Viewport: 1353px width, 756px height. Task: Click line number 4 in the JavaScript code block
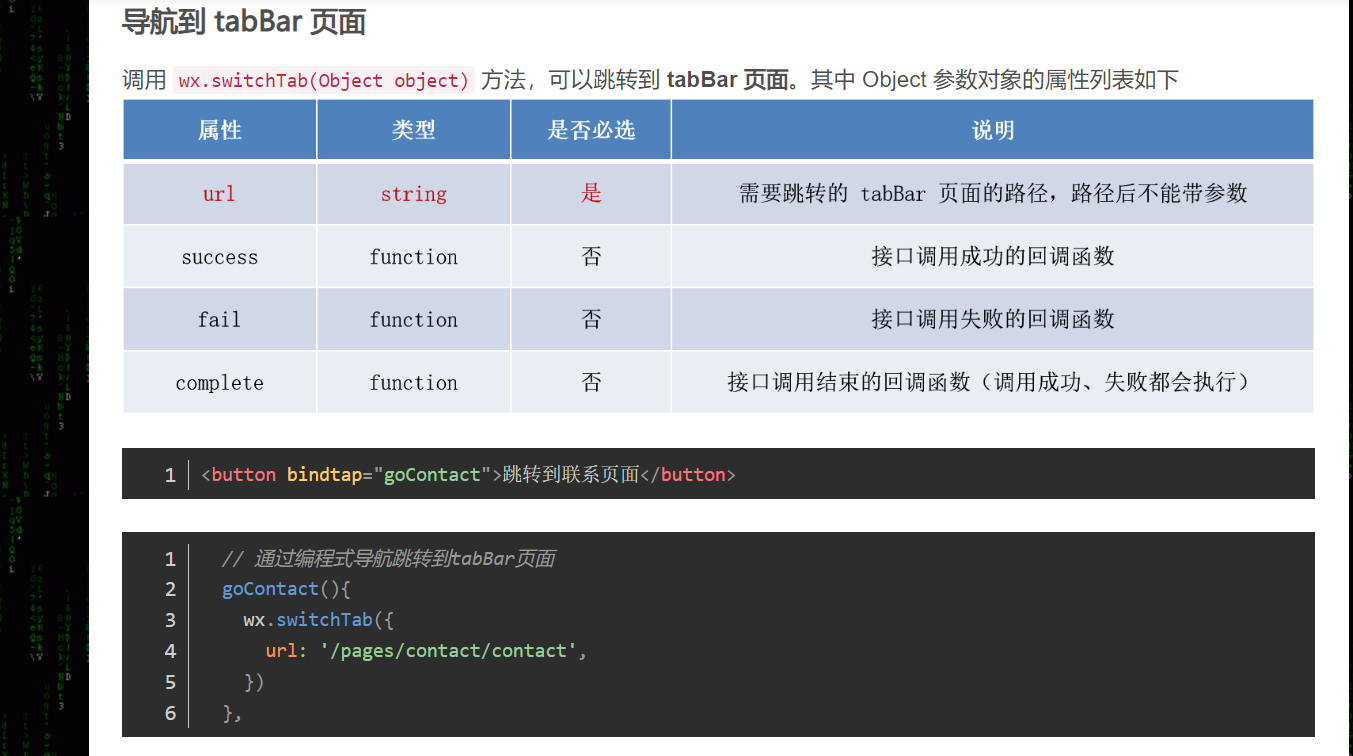170,651
